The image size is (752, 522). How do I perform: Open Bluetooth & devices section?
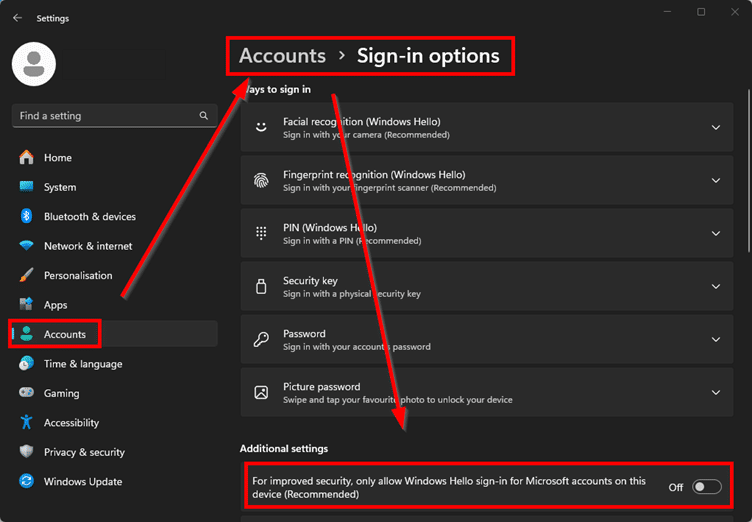pos(115,216)
